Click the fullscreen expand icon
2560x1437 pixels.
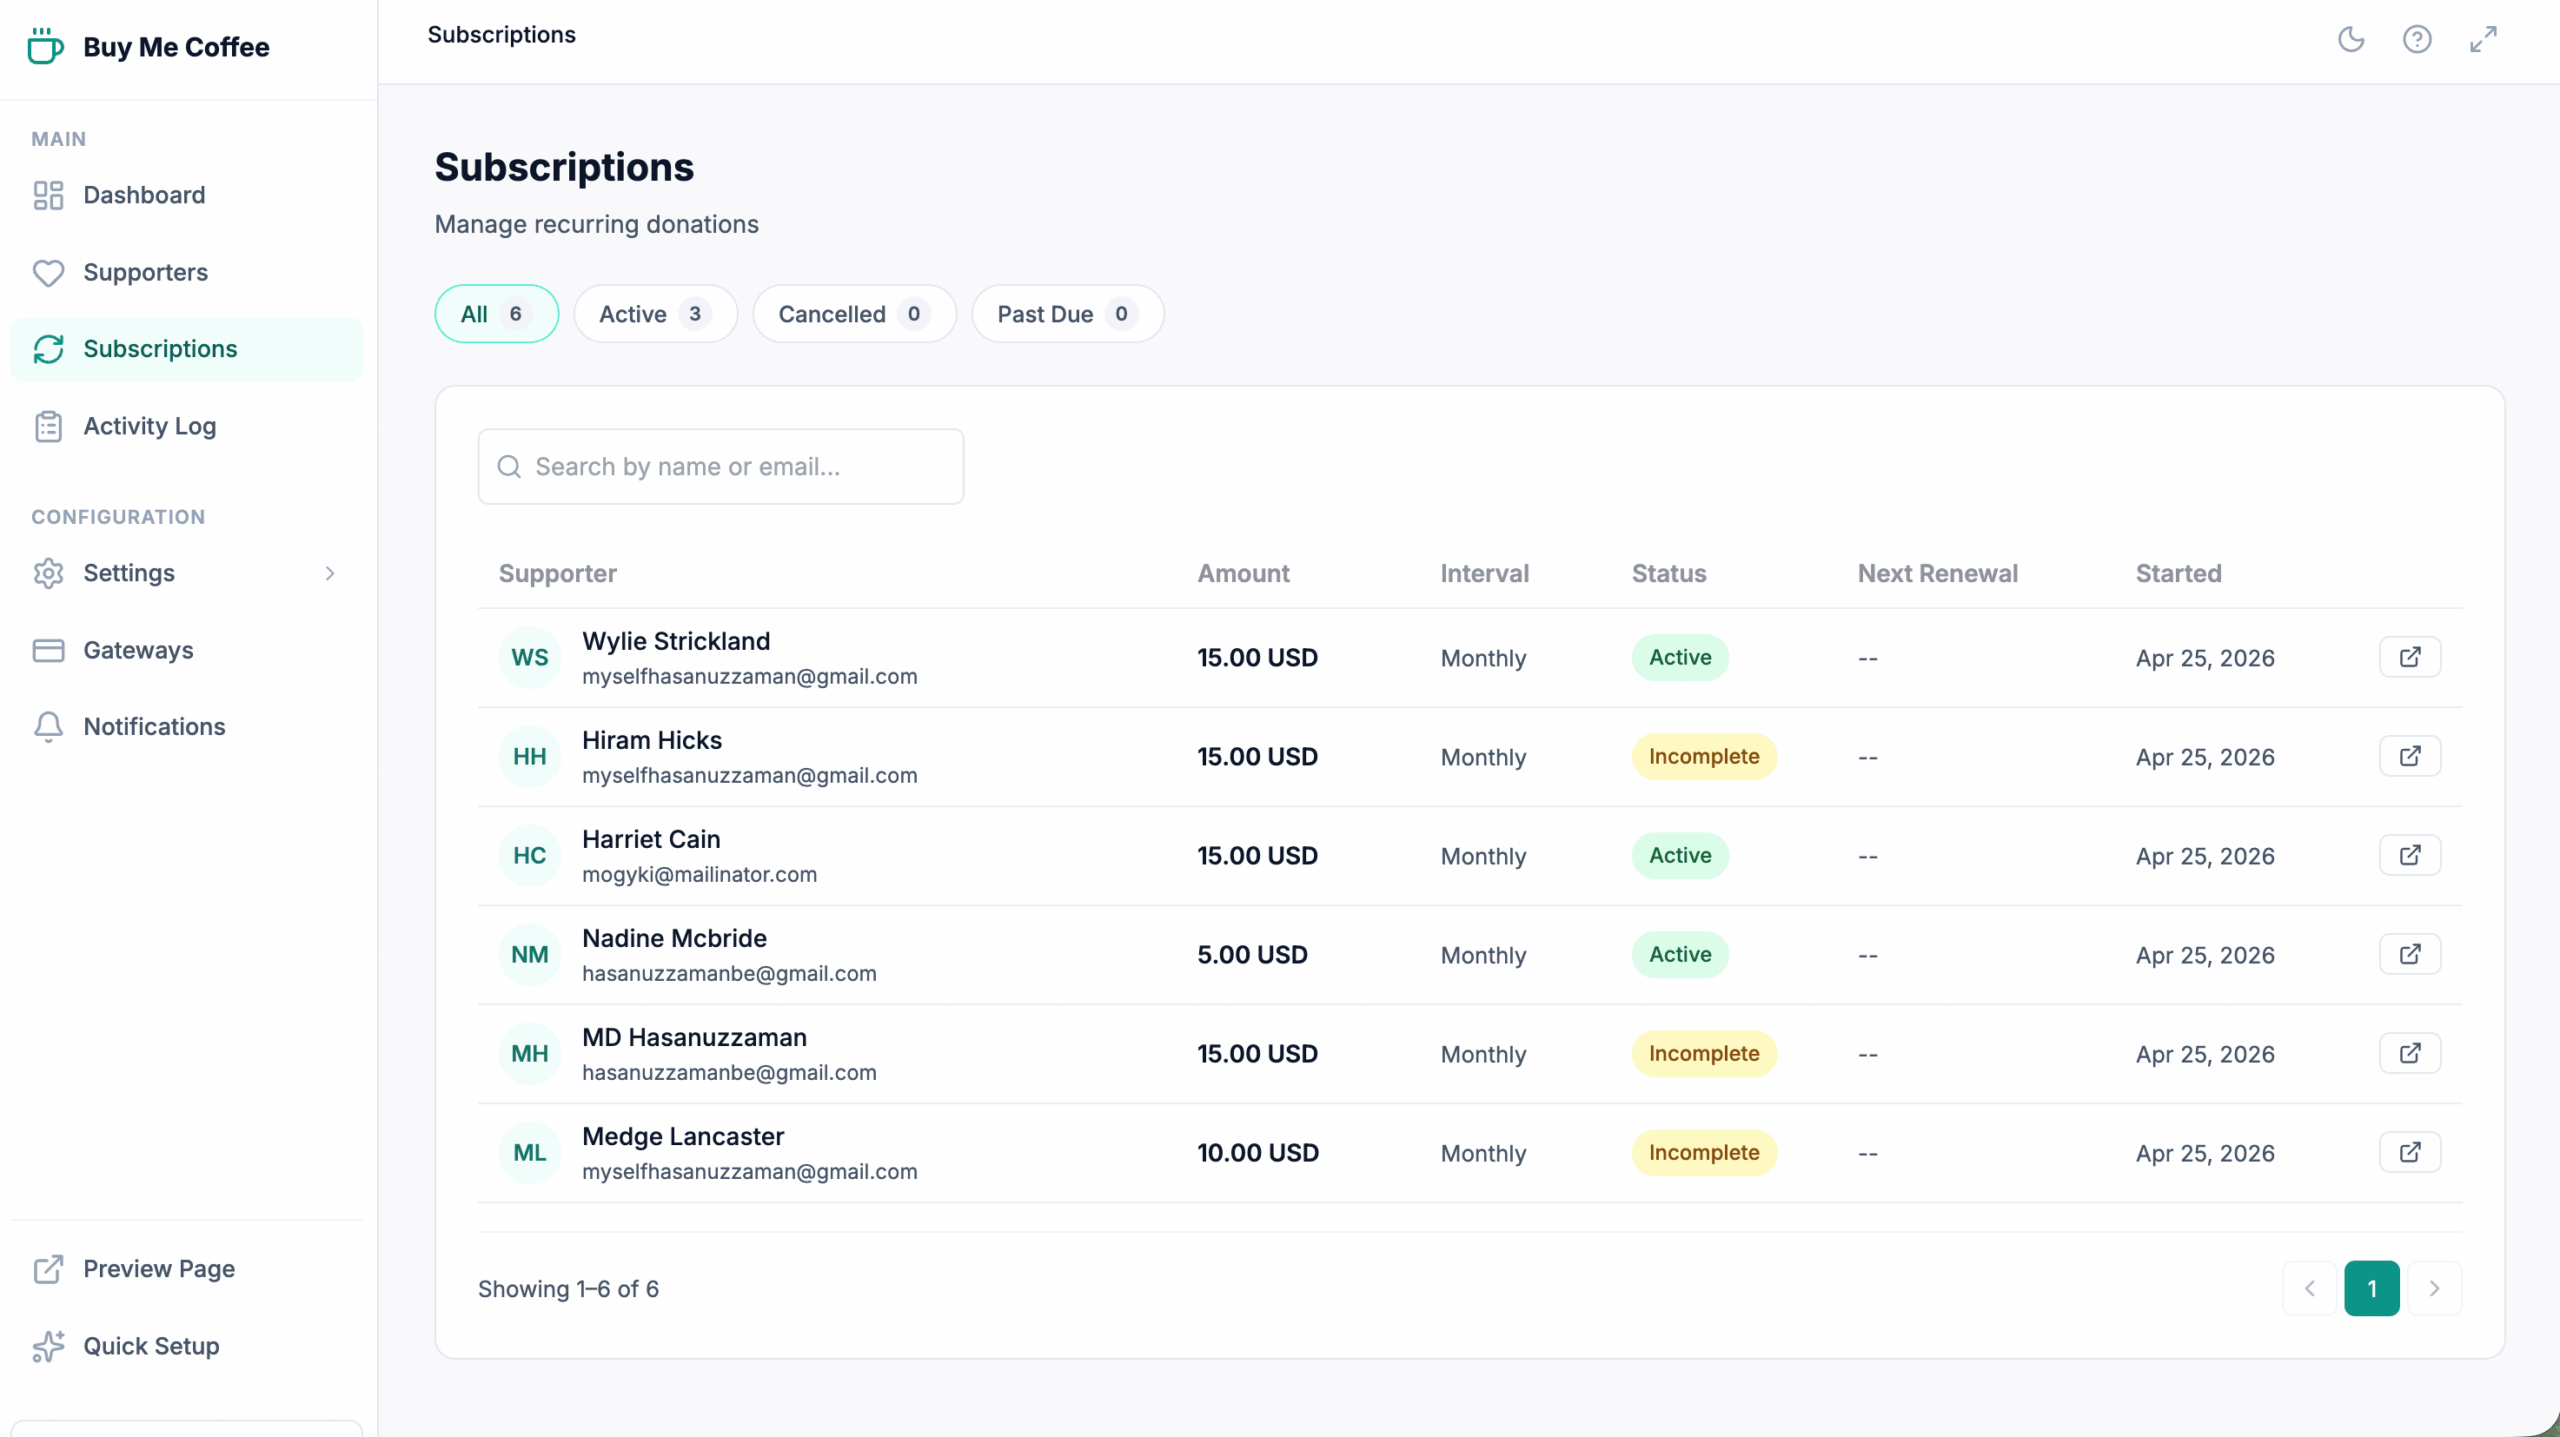point(2482,40)
